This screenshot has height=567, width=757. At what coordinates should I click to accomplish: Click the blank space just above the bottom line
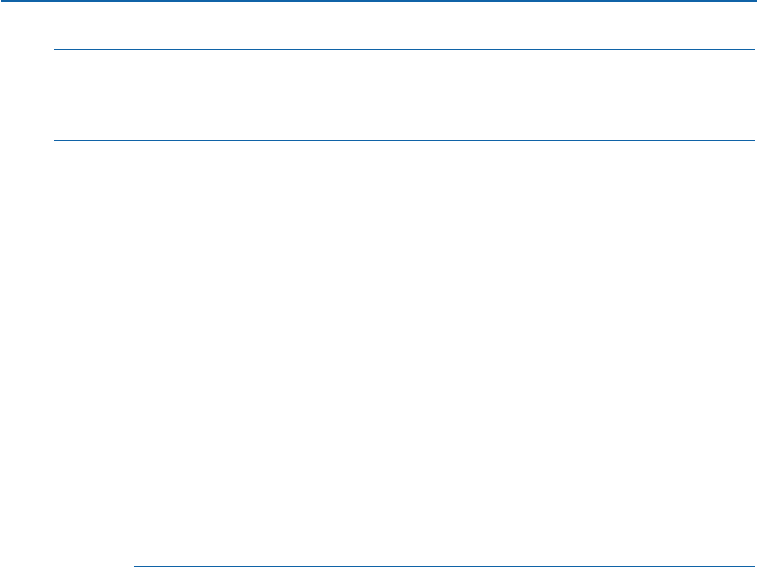(444, 548)
